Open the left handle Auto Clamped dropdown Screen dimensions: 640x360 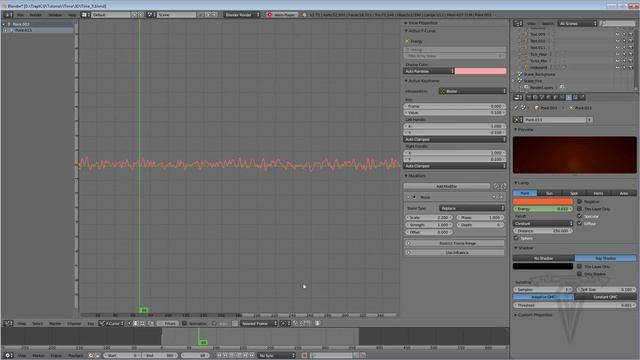coord(455,139)
